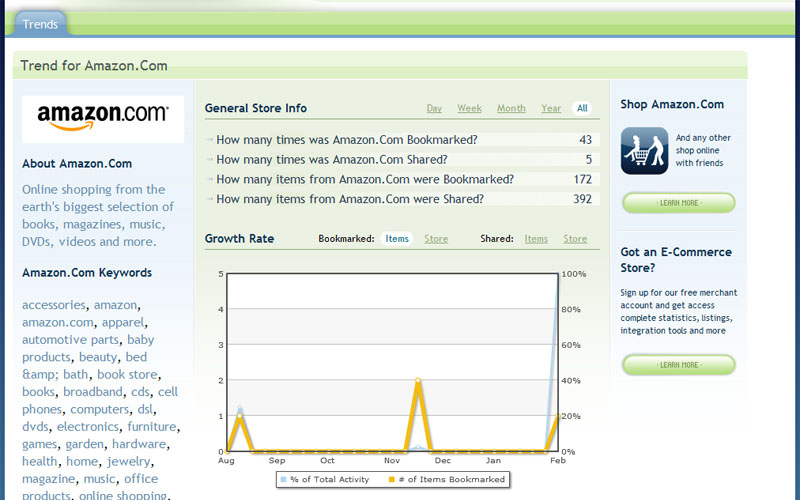Open the games keyword link
Screen dimensions: 800x500
click(x=39, y=444)
